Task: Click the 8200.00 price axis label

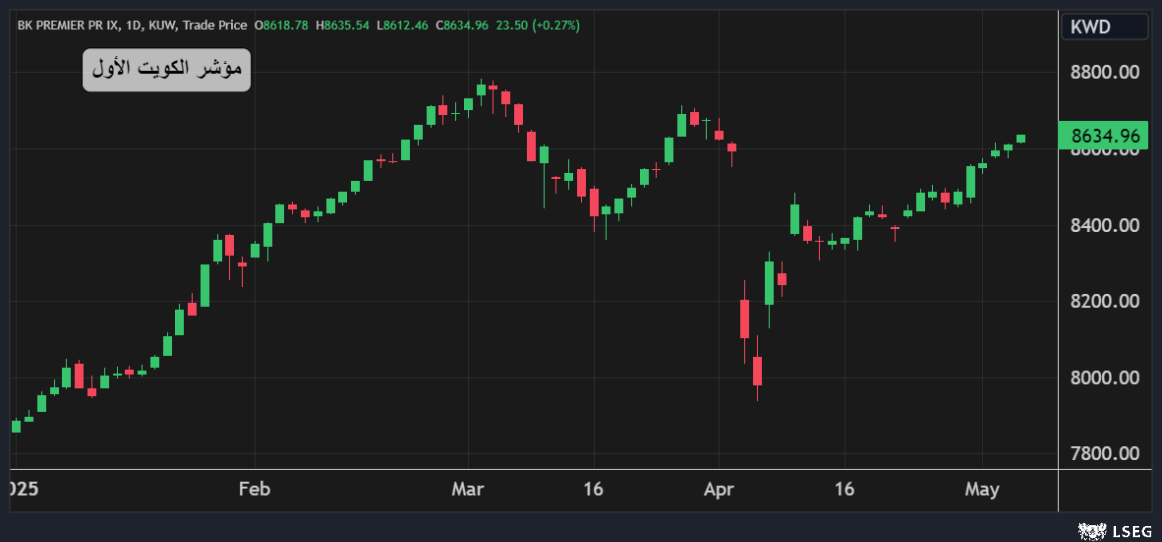Action: (x=1105, y=302)
